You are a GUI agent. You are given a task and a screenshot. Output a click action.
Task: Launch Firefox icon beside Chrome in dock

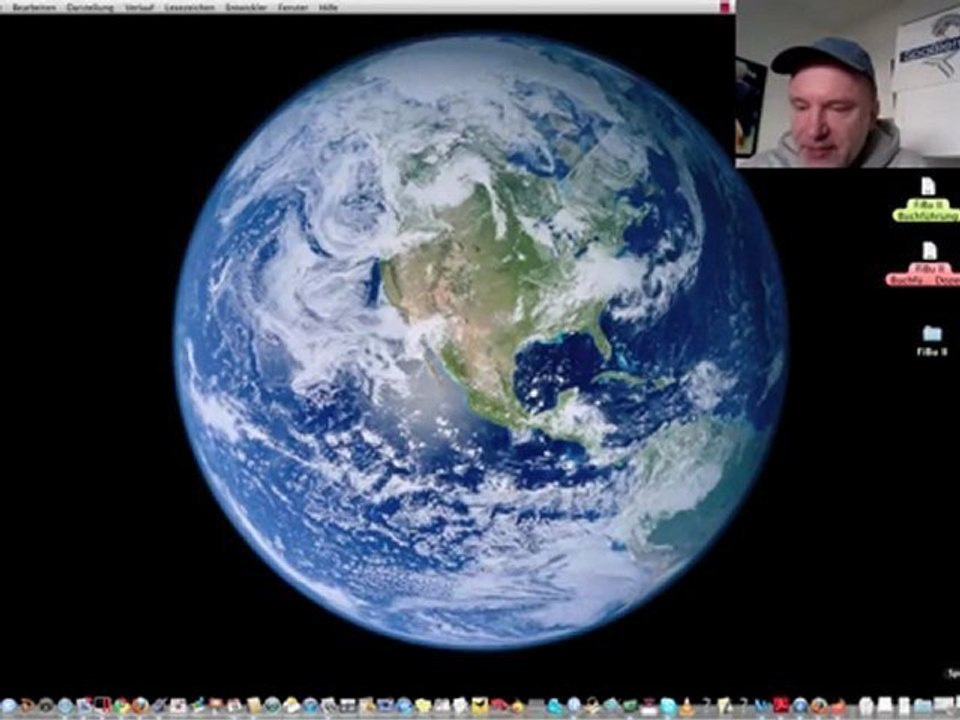tap(140, 706)
